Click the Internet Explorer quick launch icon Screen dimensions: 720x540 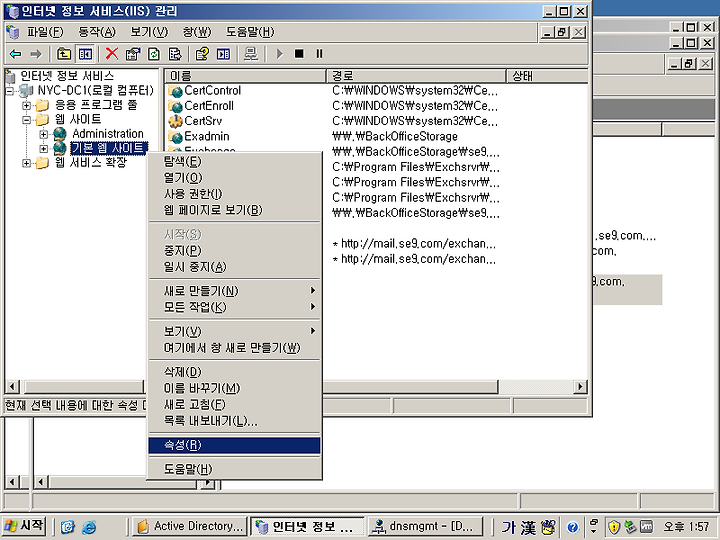[89, 526]
